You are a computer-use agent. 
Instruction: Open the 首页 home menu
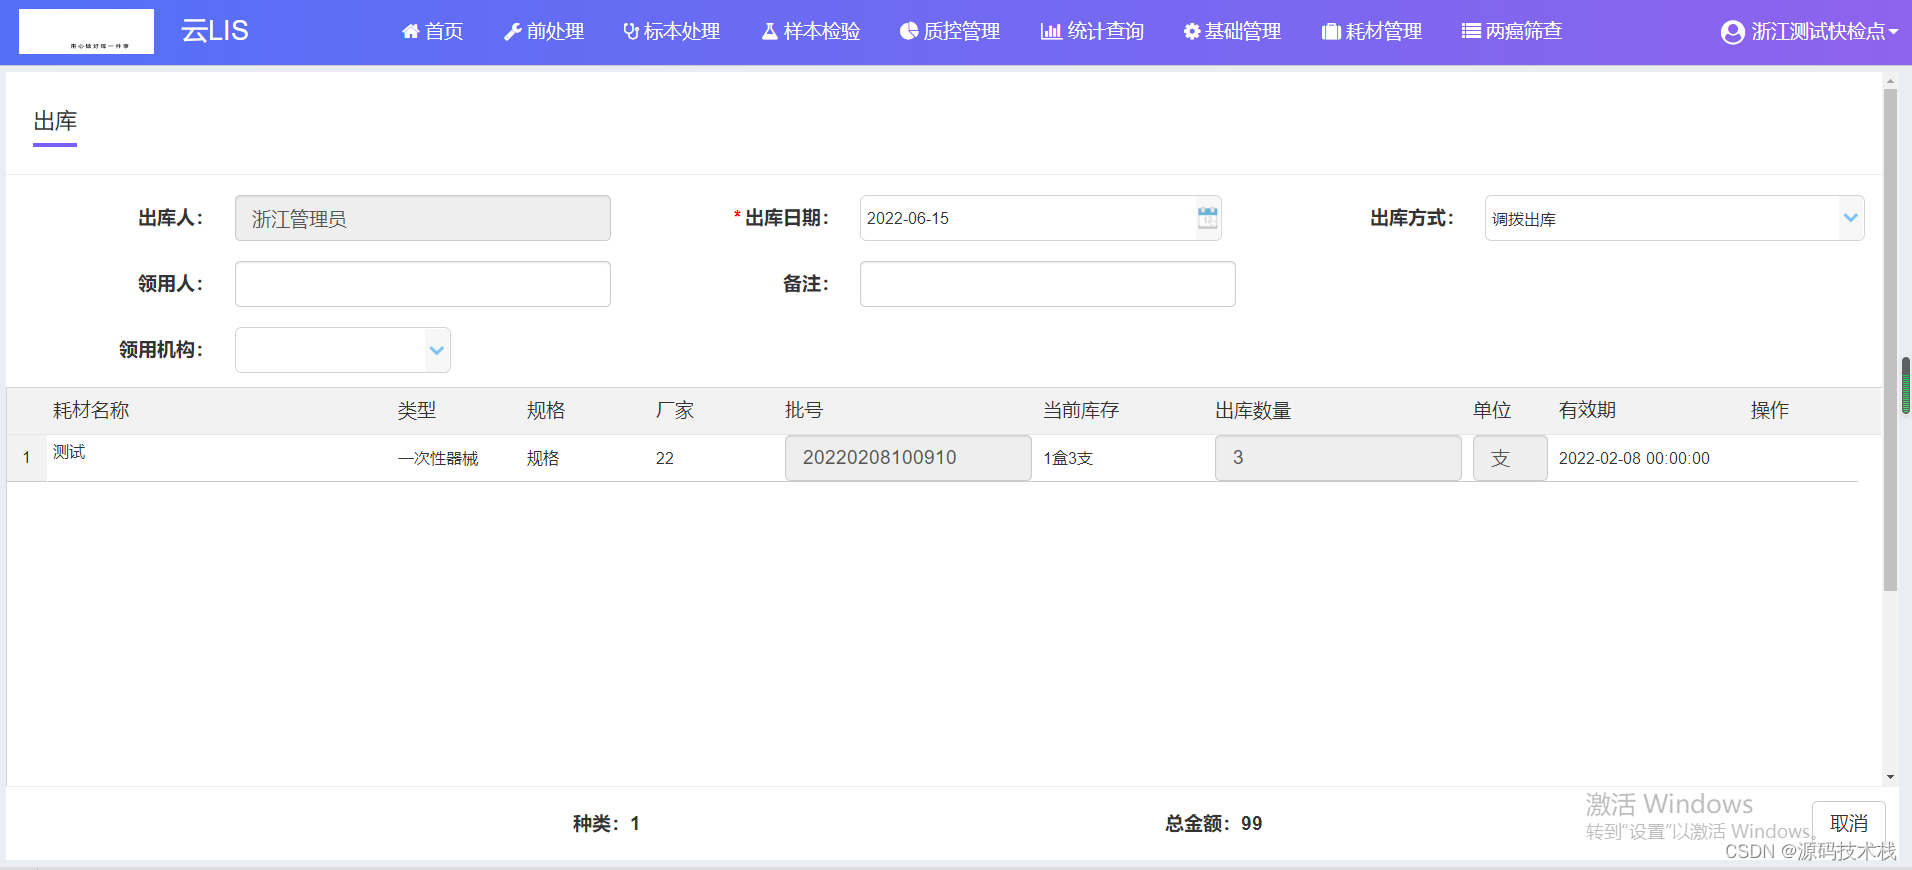[x=432, y=32]
